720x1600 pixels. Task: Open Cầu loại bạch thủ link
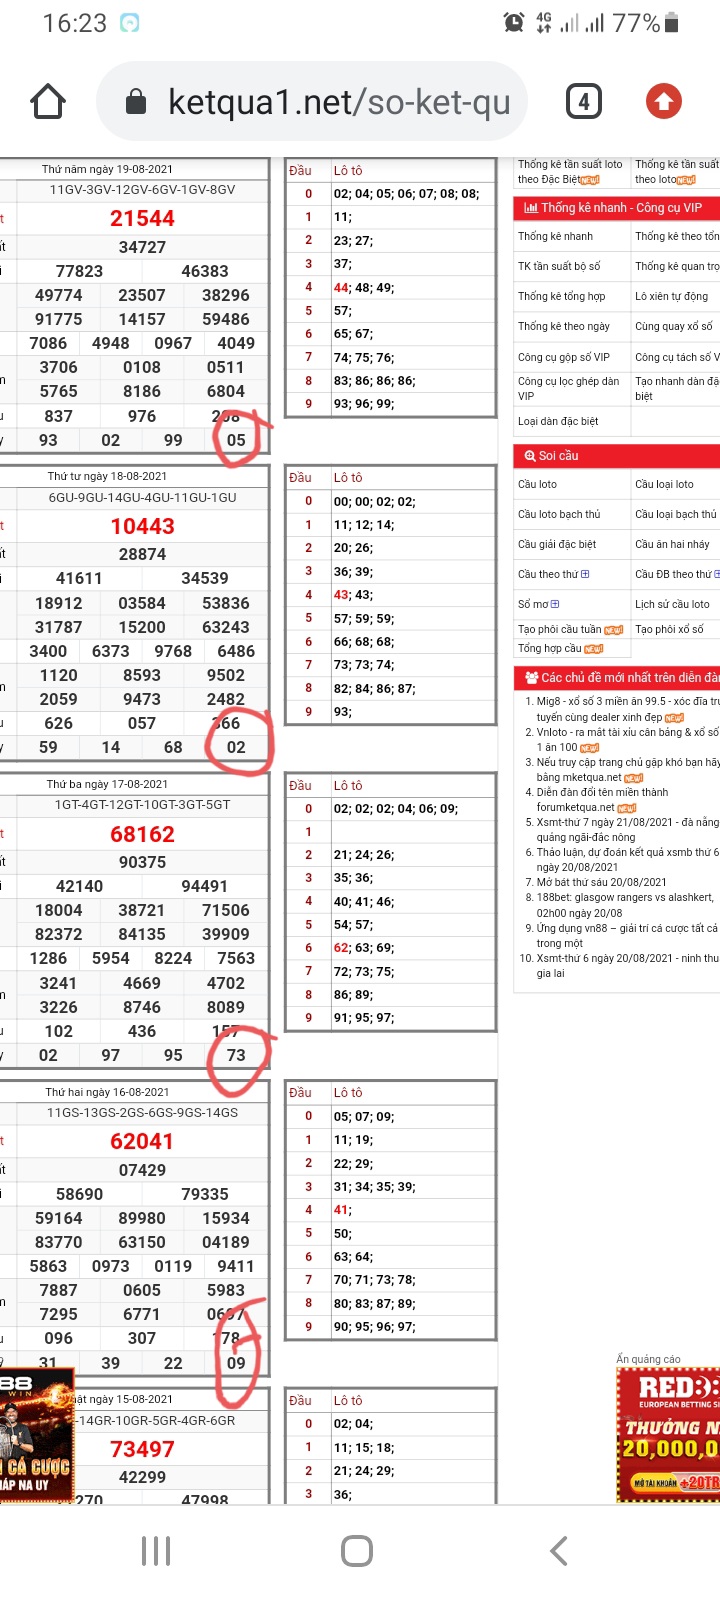click(x=676, y=514)
